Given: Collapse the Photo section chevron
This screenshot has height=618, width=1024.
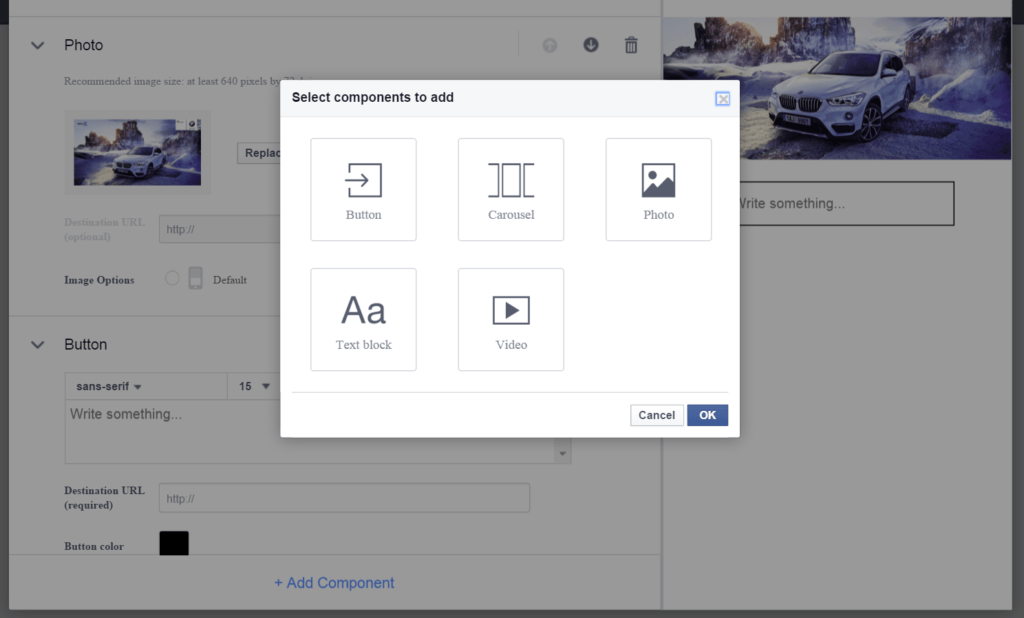Looking at the screenshot, I should pos(37,45).
